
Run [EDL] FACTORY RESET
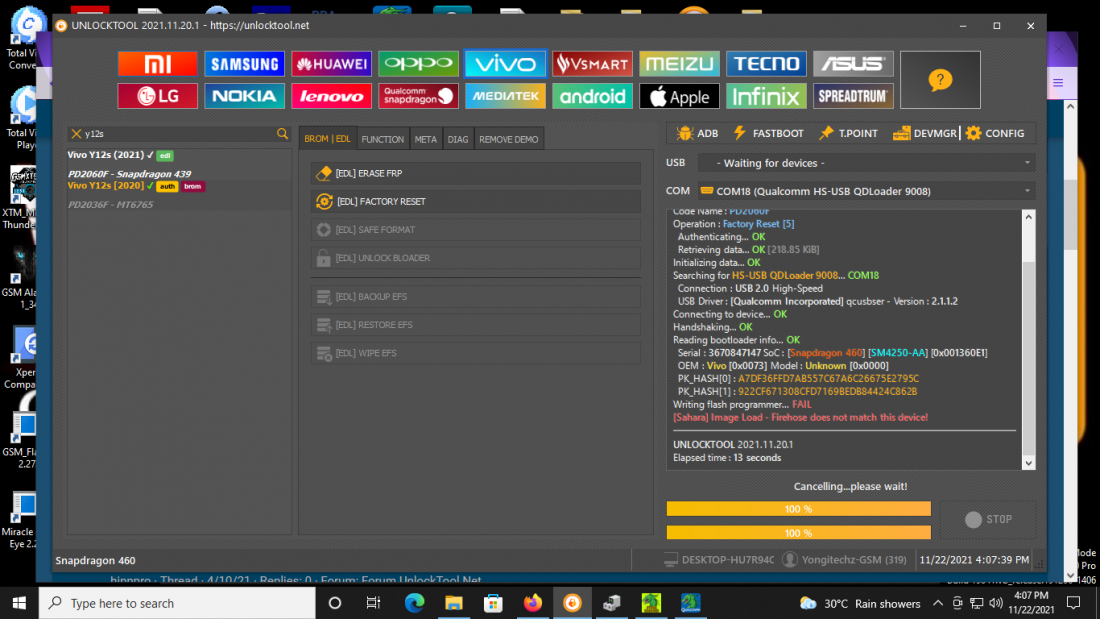point(476,201)
